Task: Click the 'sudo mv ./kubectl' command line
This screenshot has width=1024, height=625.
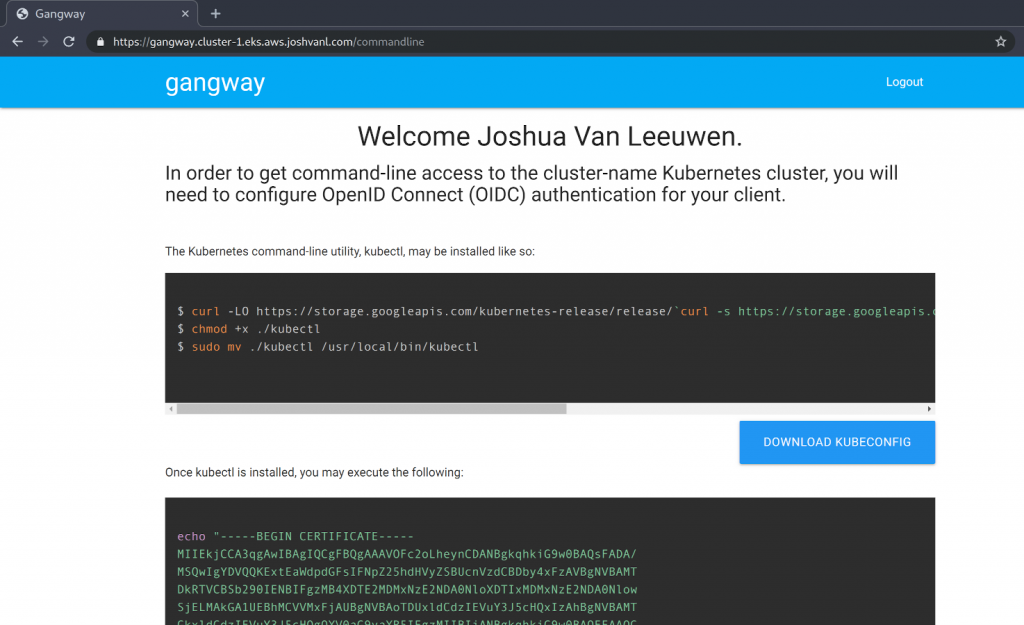Action: click(x=327, y=347)
